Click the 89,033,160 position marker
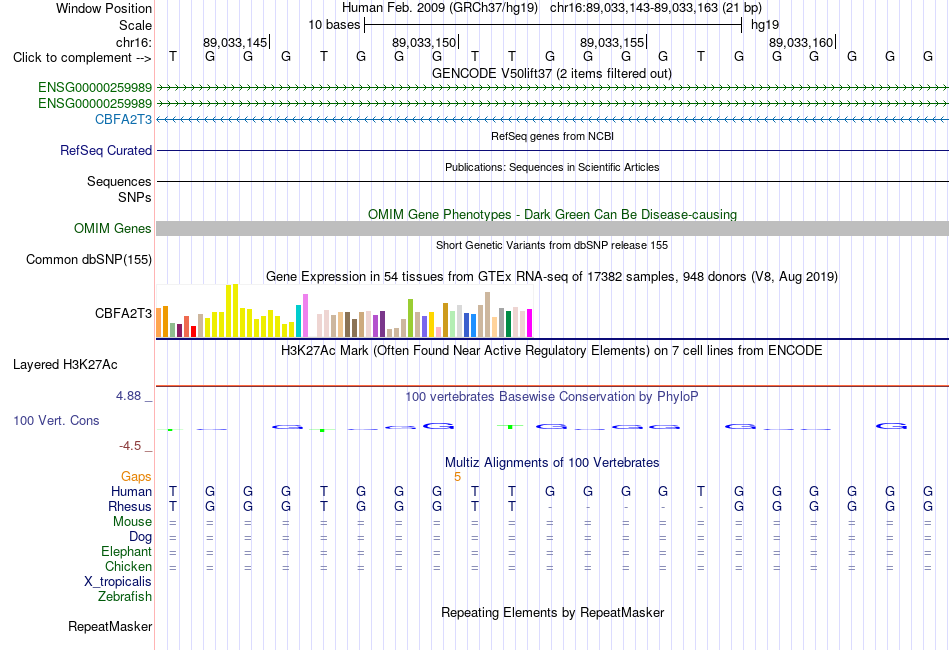The image size is (950, 650). tap(801, 42)
